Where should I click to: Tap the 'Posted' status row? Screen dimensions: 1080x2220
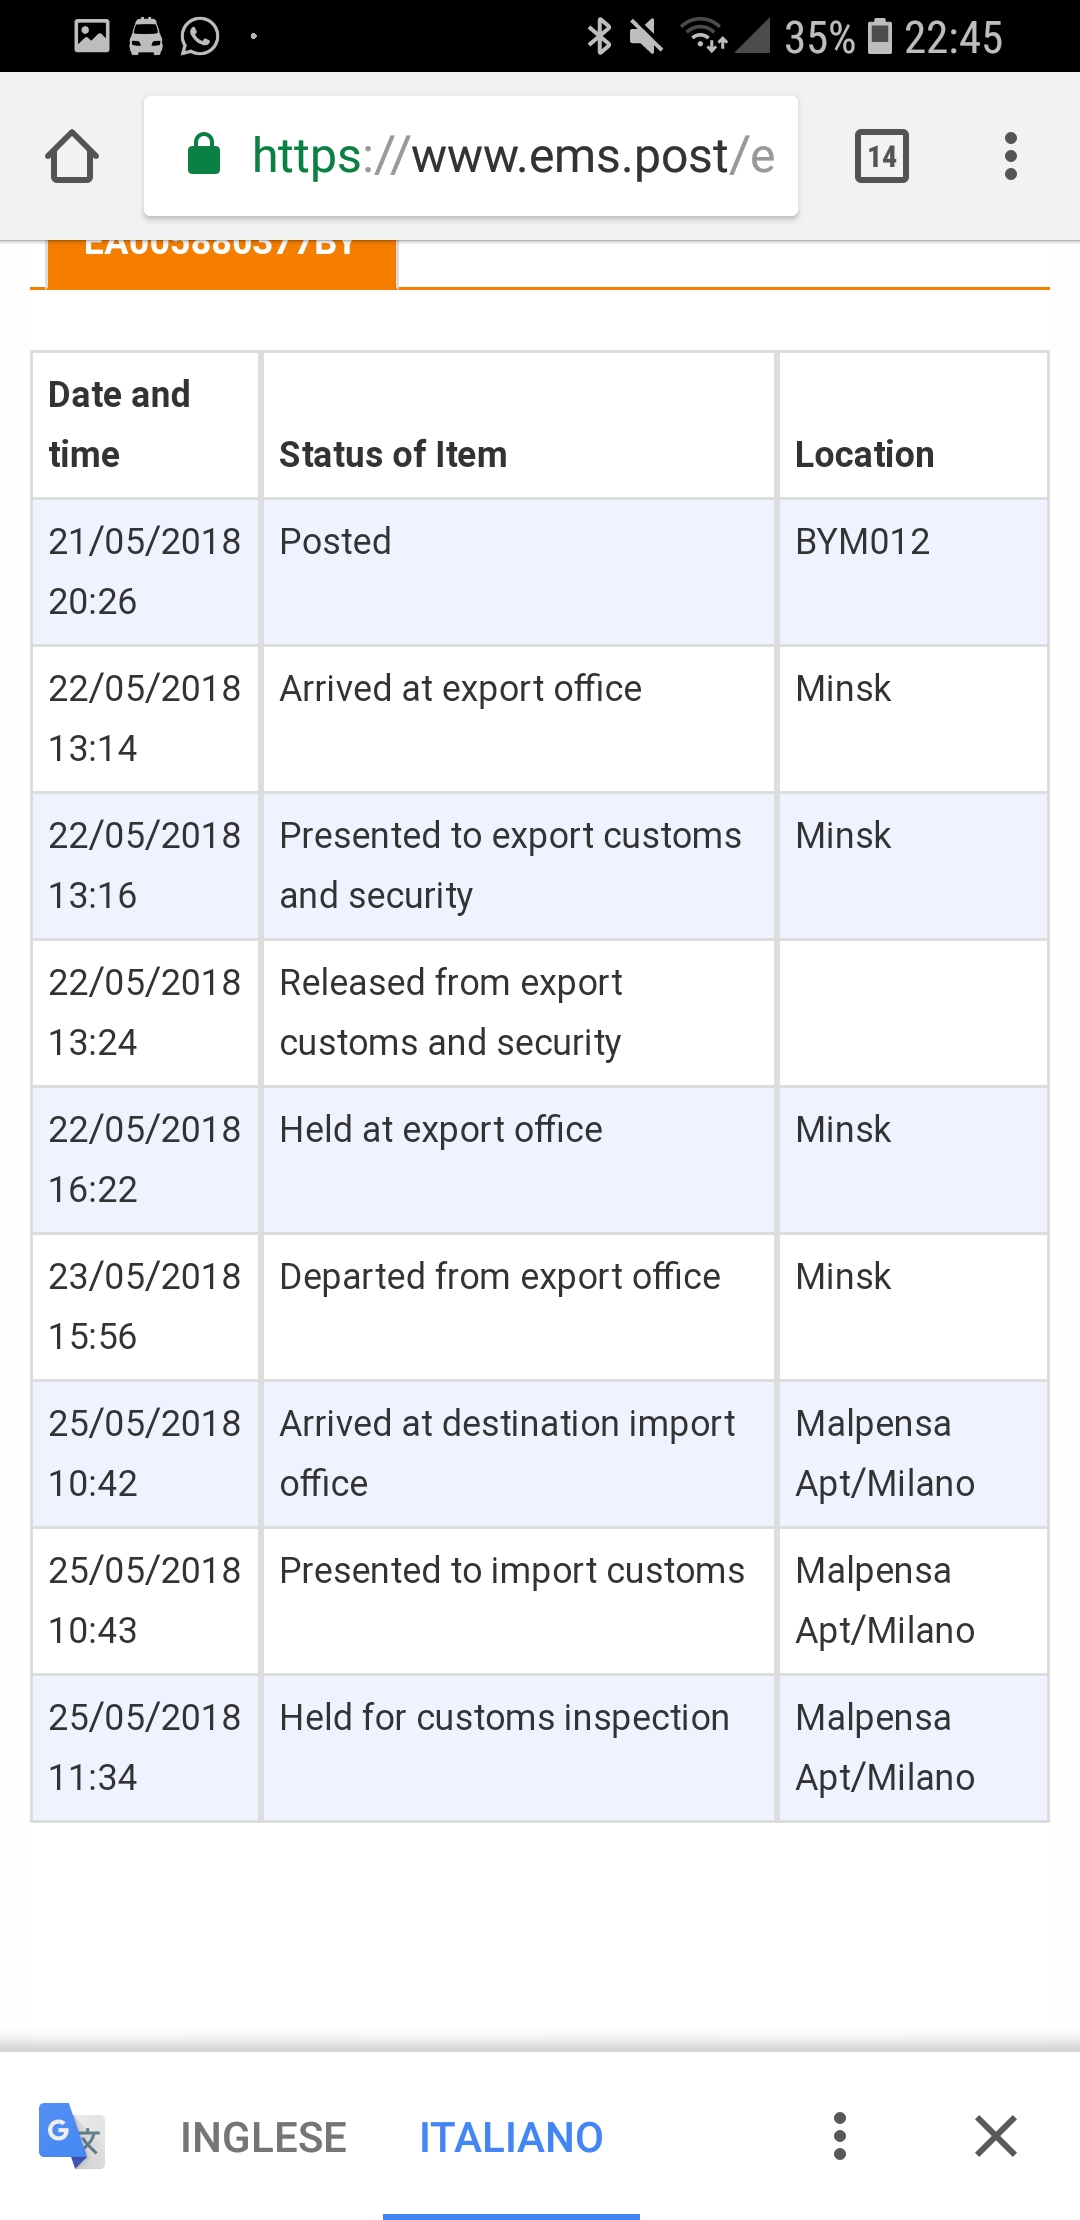pos(335,542)
